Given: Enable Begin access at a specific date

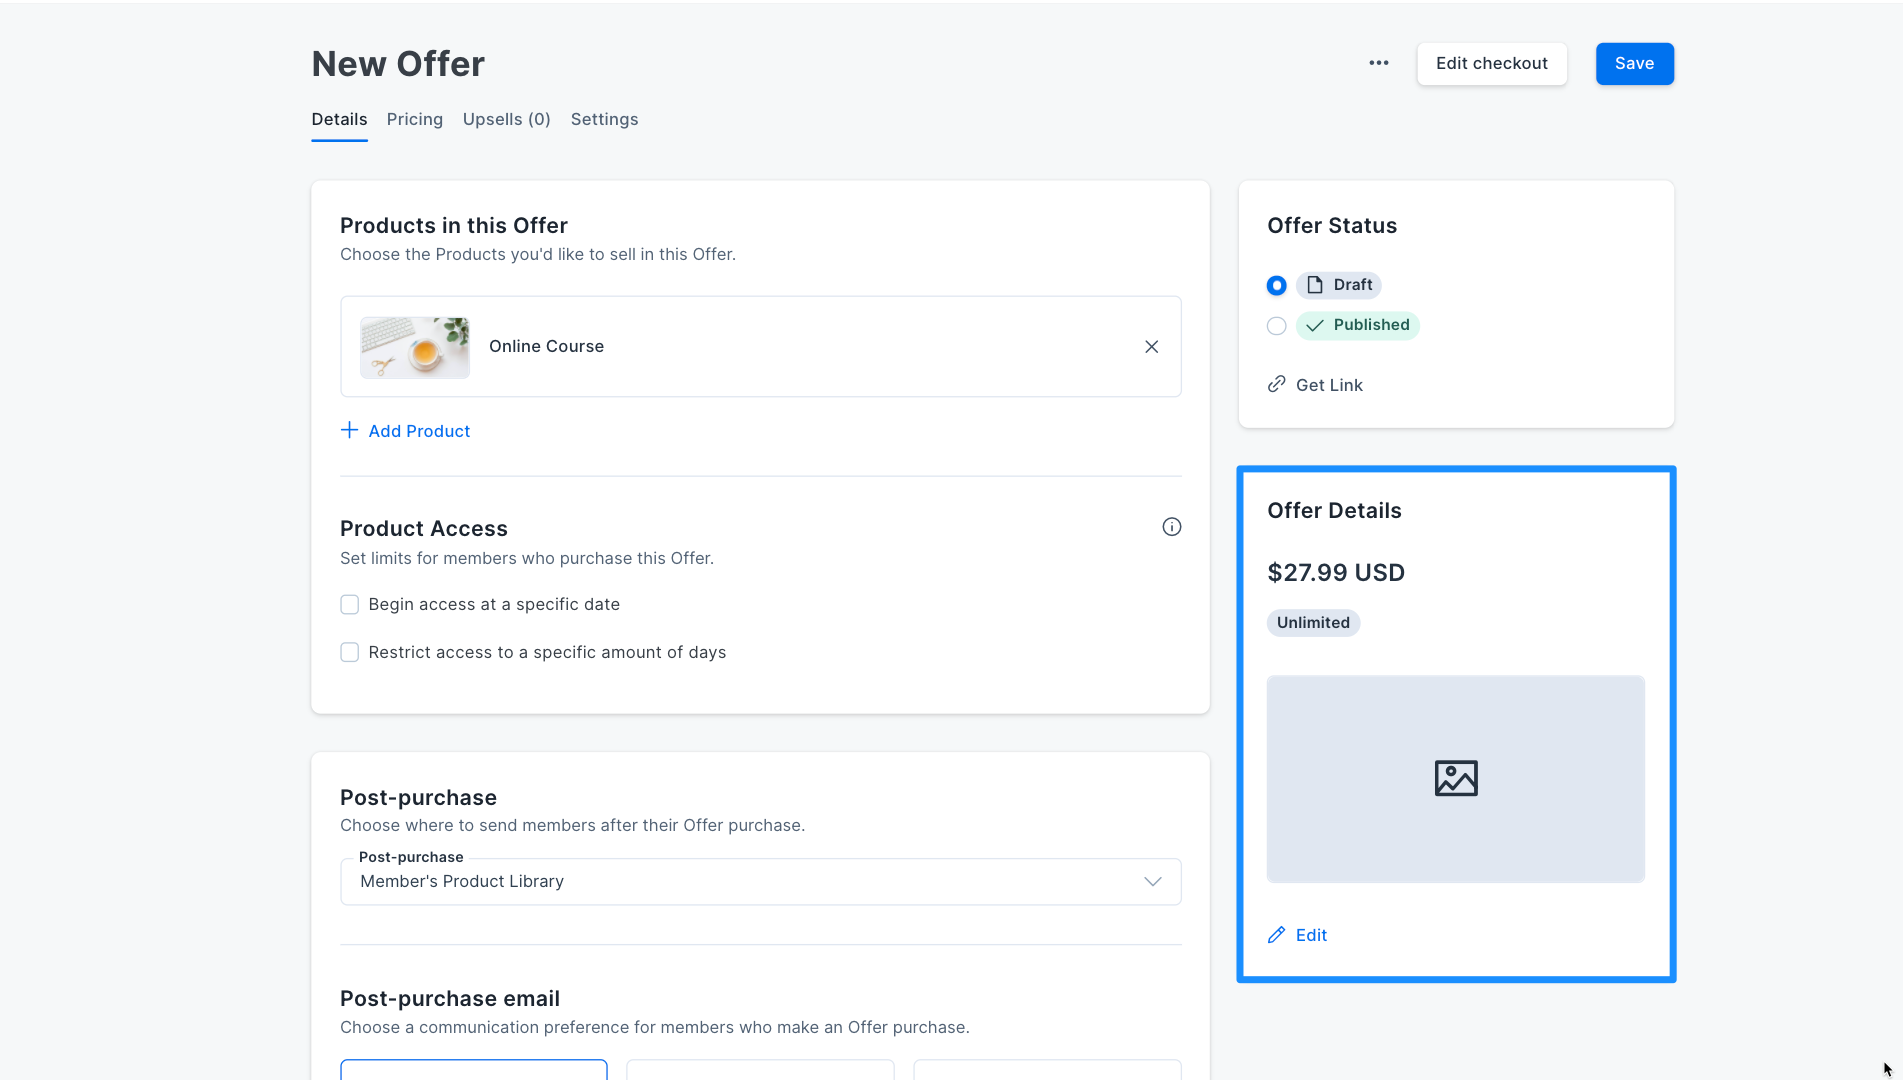Looking at the screenshot, I should tap(350, 605).
